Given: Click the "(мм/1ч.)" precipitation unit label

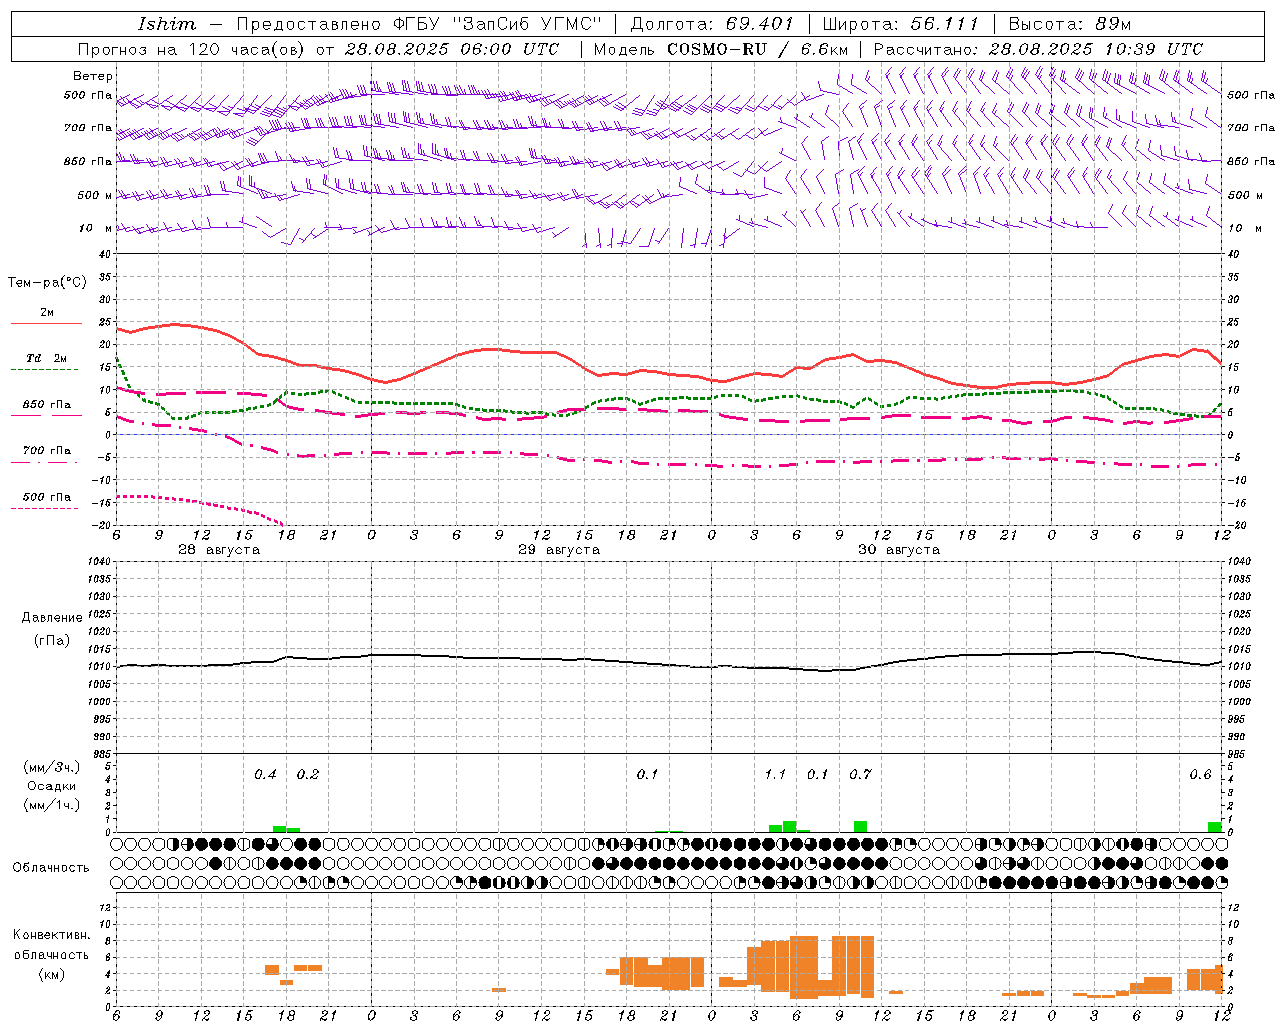Looking at the screenshot, I should point(52,805).
